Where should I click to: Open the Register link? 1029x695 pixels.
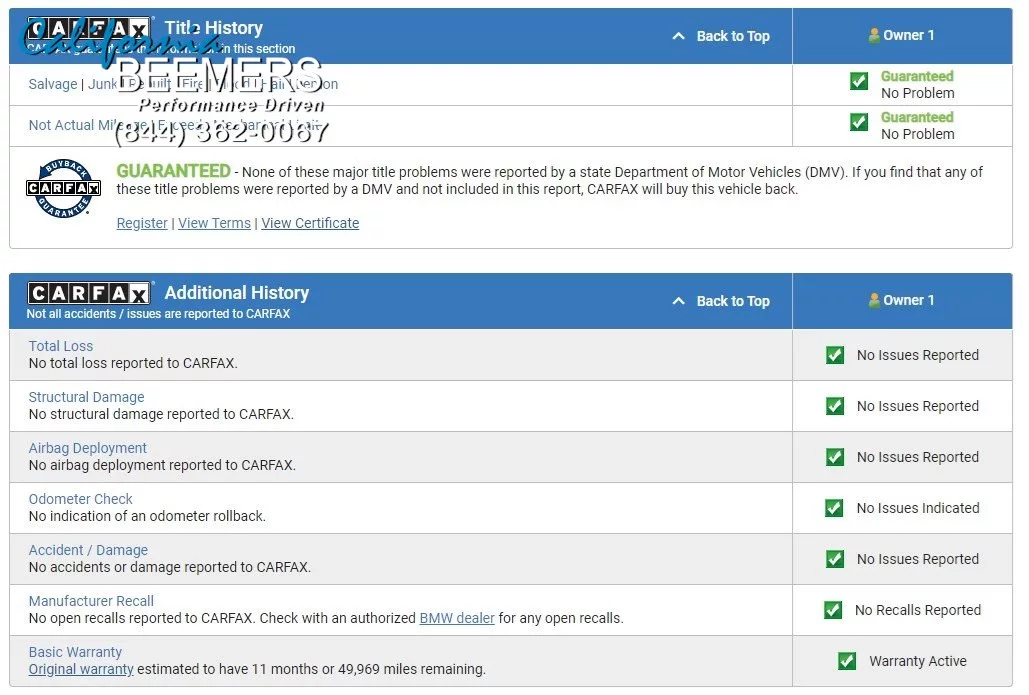142,223
